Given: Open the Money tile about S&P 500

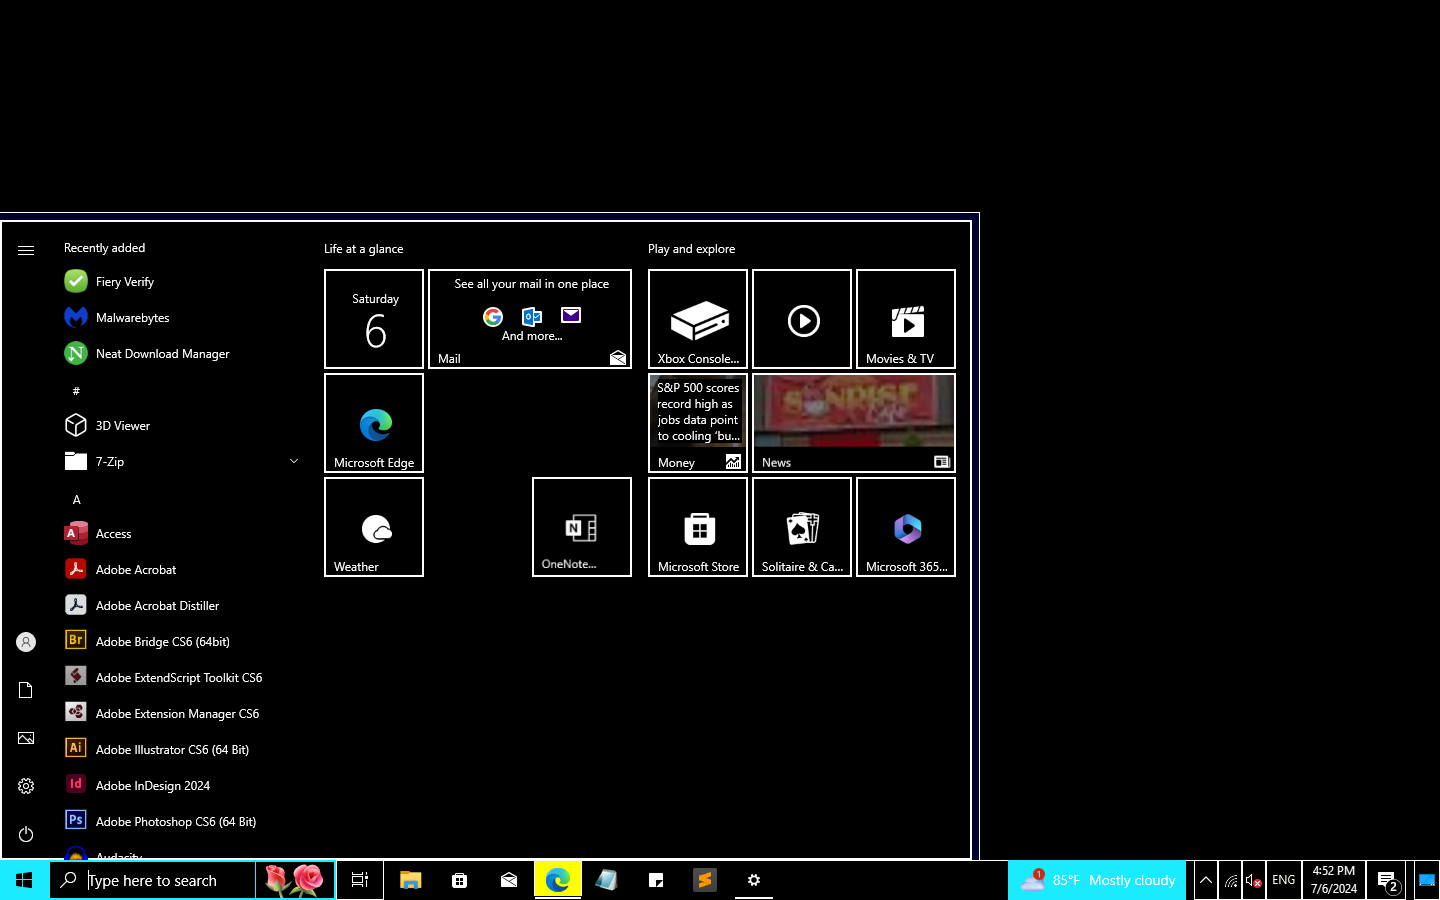Looking at the screenshot, I should pyautogui.click(x=698, y=423).
